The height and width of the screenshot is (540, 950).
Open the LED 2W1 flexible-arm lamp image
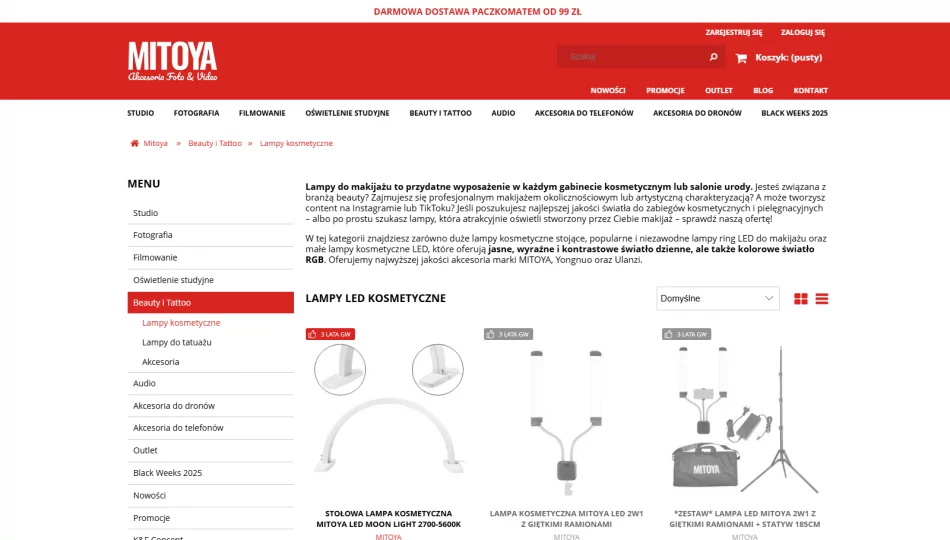point(566,421)
